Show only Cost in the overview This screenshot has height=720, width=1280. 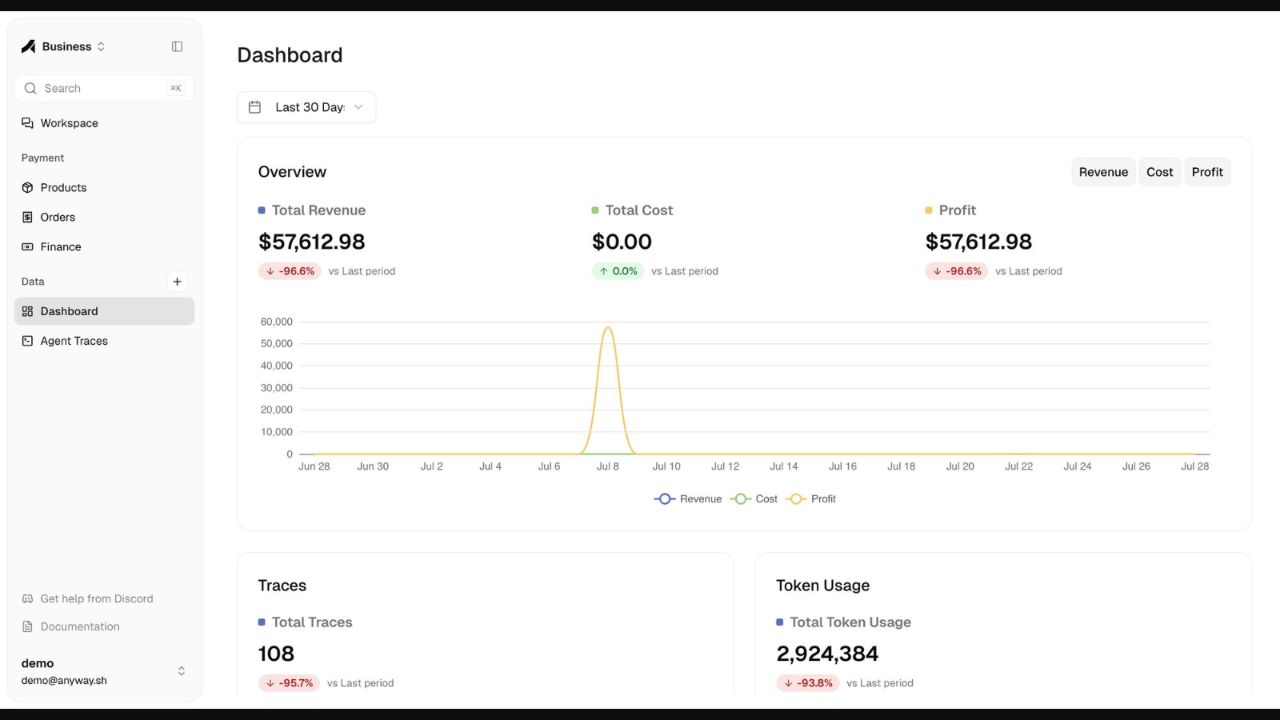[x=1160, y=172]
